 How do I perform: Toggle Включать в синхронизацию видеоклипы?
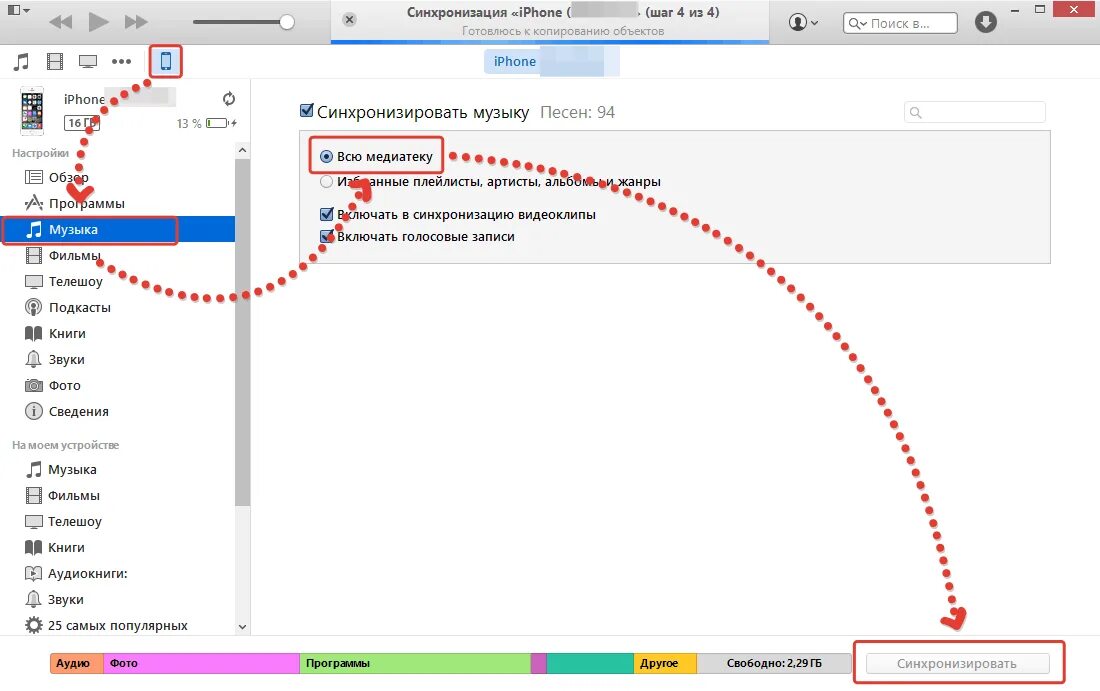coord(326,214)
